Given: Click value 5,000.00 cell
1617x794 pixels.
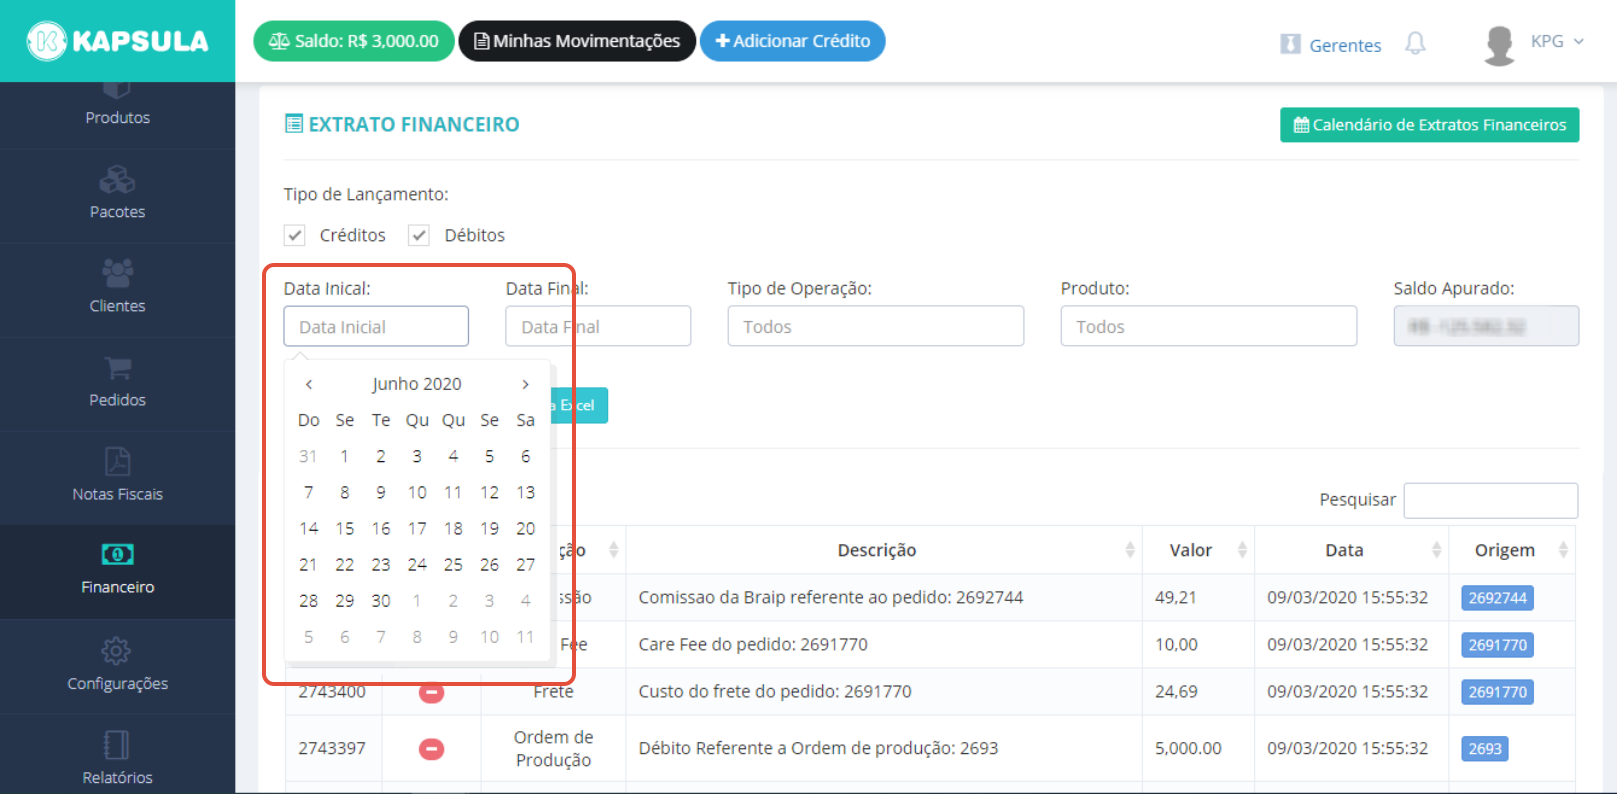Looking at the screenshot, I should pos(1198,748).
